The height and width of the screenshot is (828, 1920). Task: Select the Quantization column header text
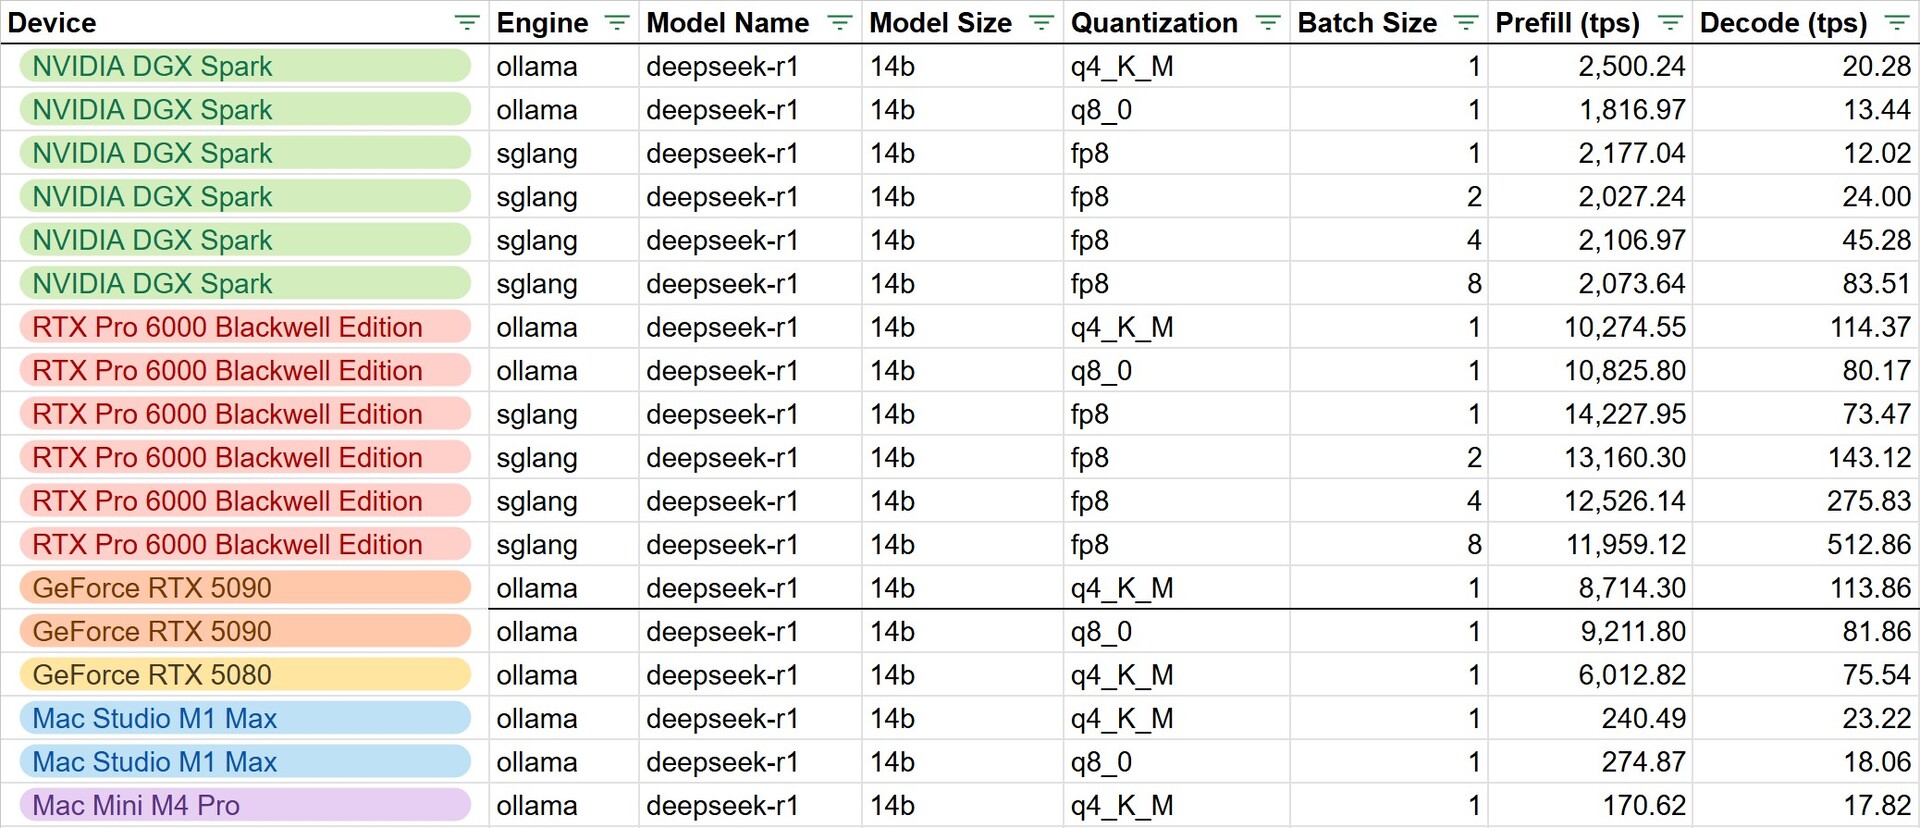[1154, 23]
